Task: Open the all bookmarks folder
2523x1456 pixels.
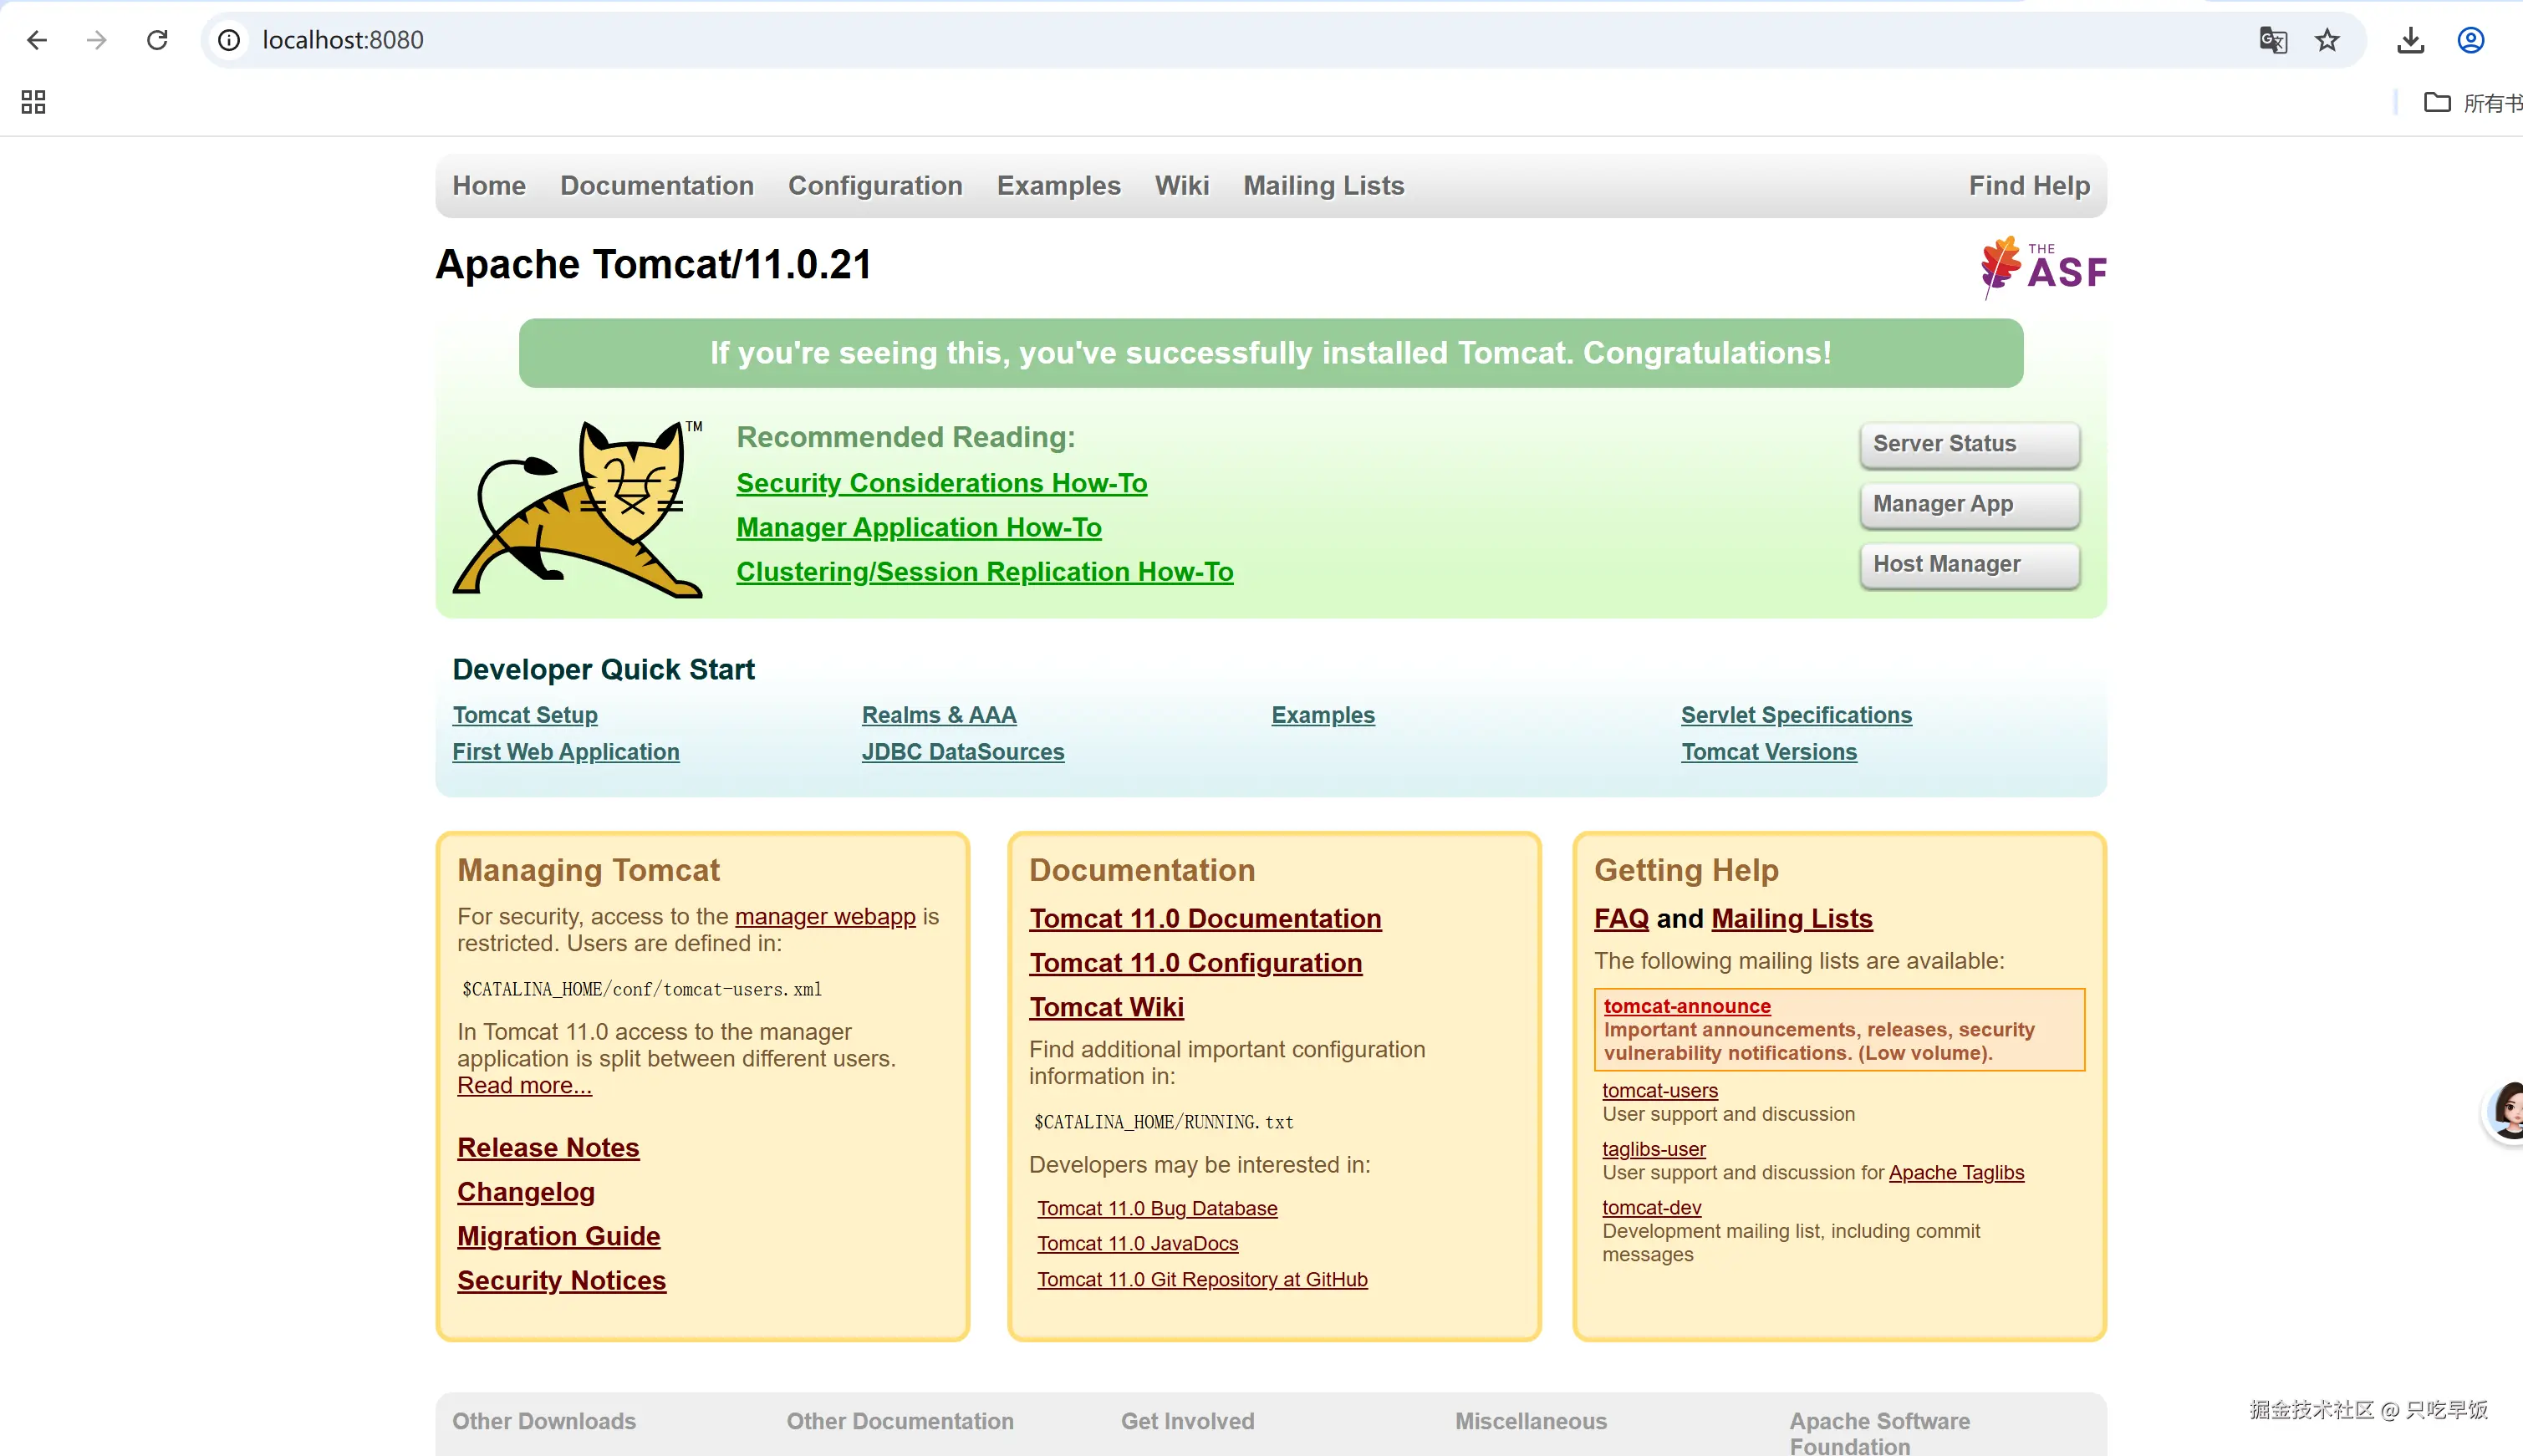Action: pos(2470,102)
